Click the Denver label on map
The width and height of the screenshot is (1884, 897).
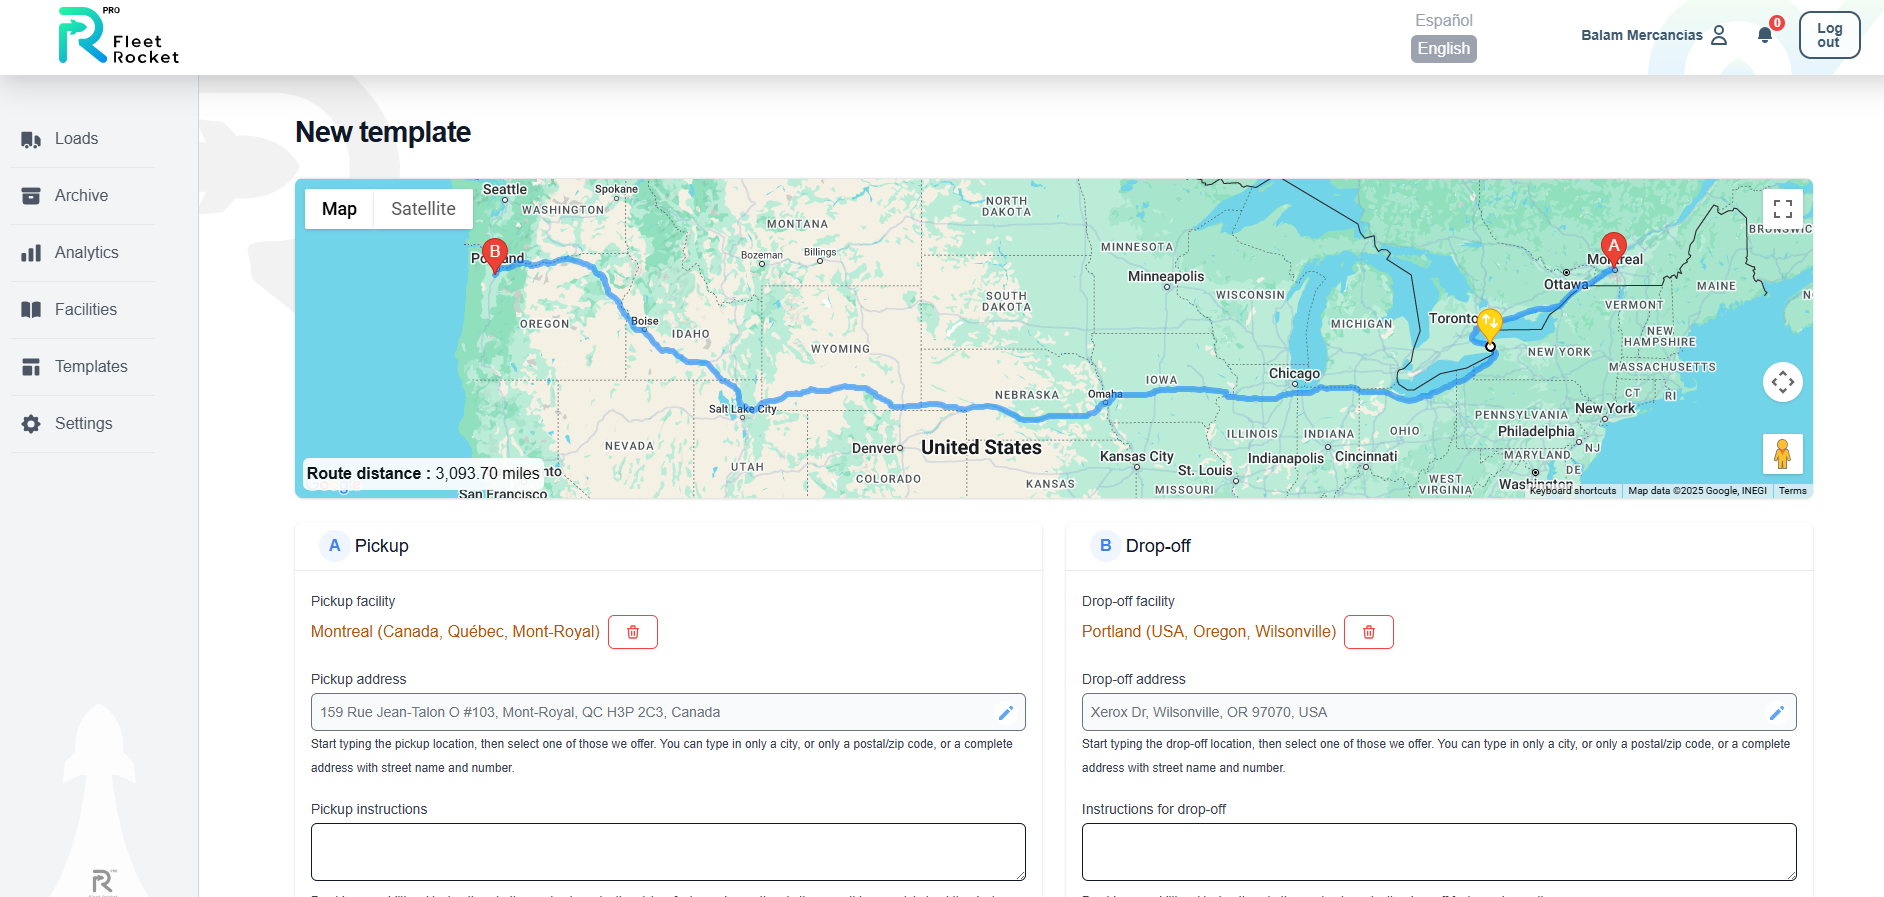click(x=876, y=449)
